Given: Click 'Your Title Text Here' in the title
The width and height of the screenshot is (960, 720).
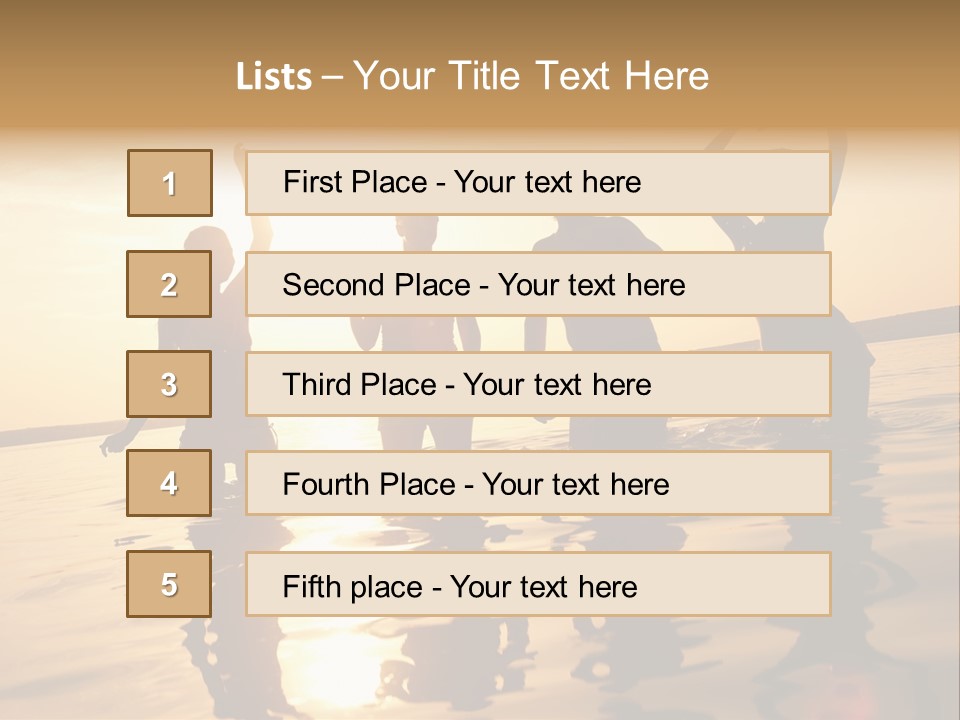Looking at the screenshot, I should click(531, 76).
